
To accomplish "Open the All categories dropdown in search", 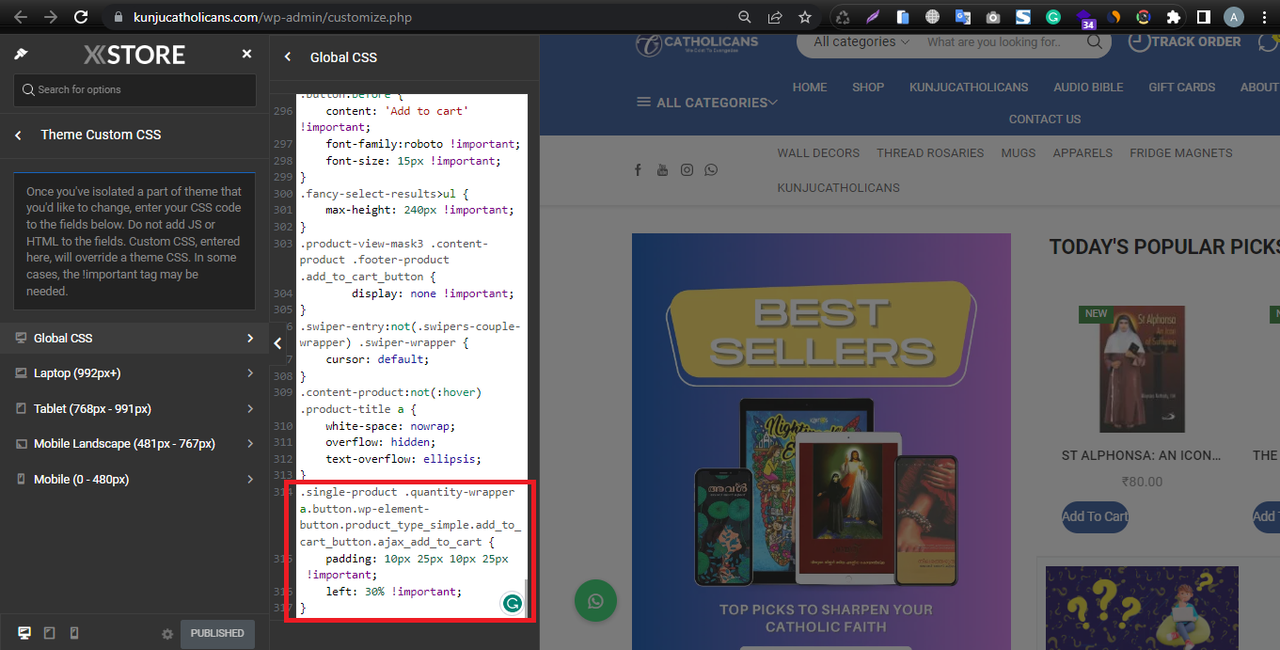I will (x=861, y=42).
